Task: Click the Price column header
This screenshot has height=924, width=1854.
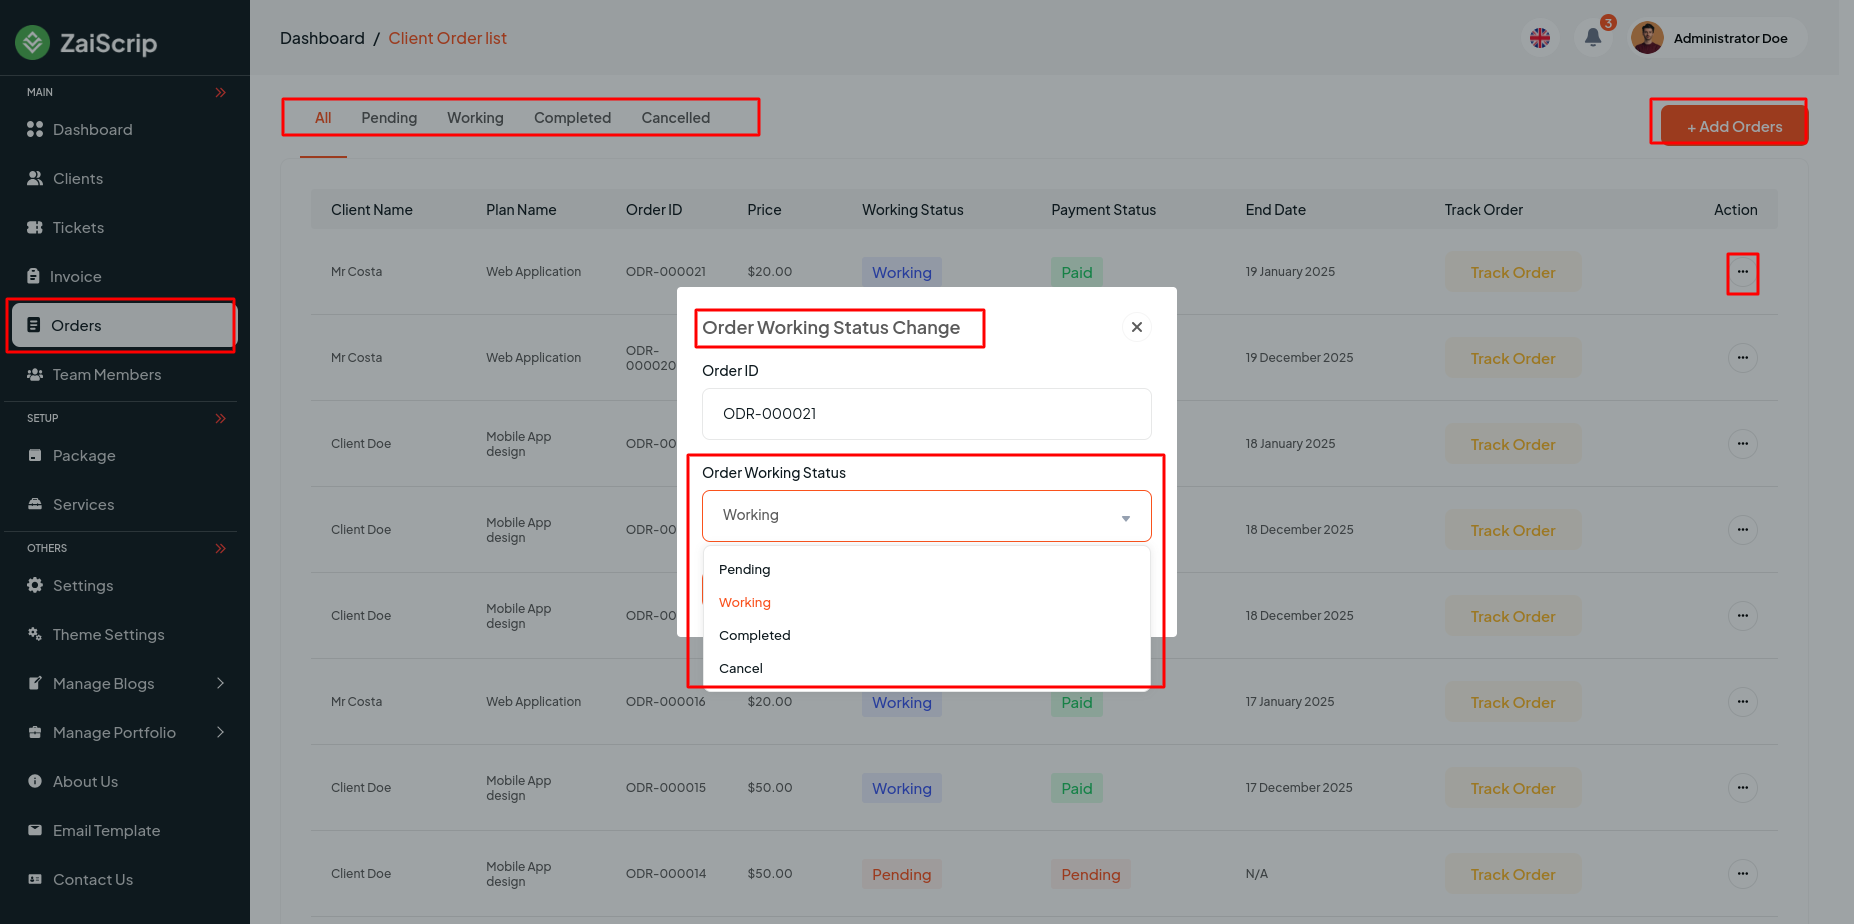Action: tap(764, 210)
